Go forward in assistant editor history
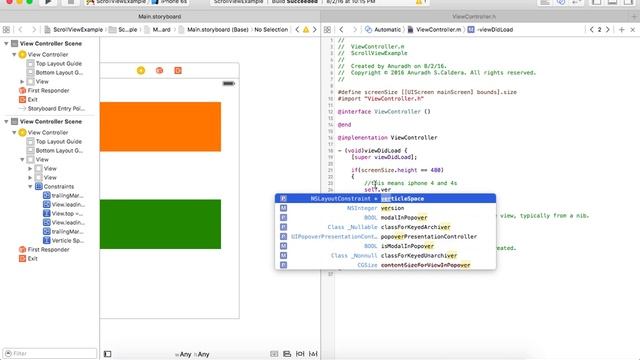The height and width of the screenshot is (360, 640). pyautogui.click(x=355, y=30)
